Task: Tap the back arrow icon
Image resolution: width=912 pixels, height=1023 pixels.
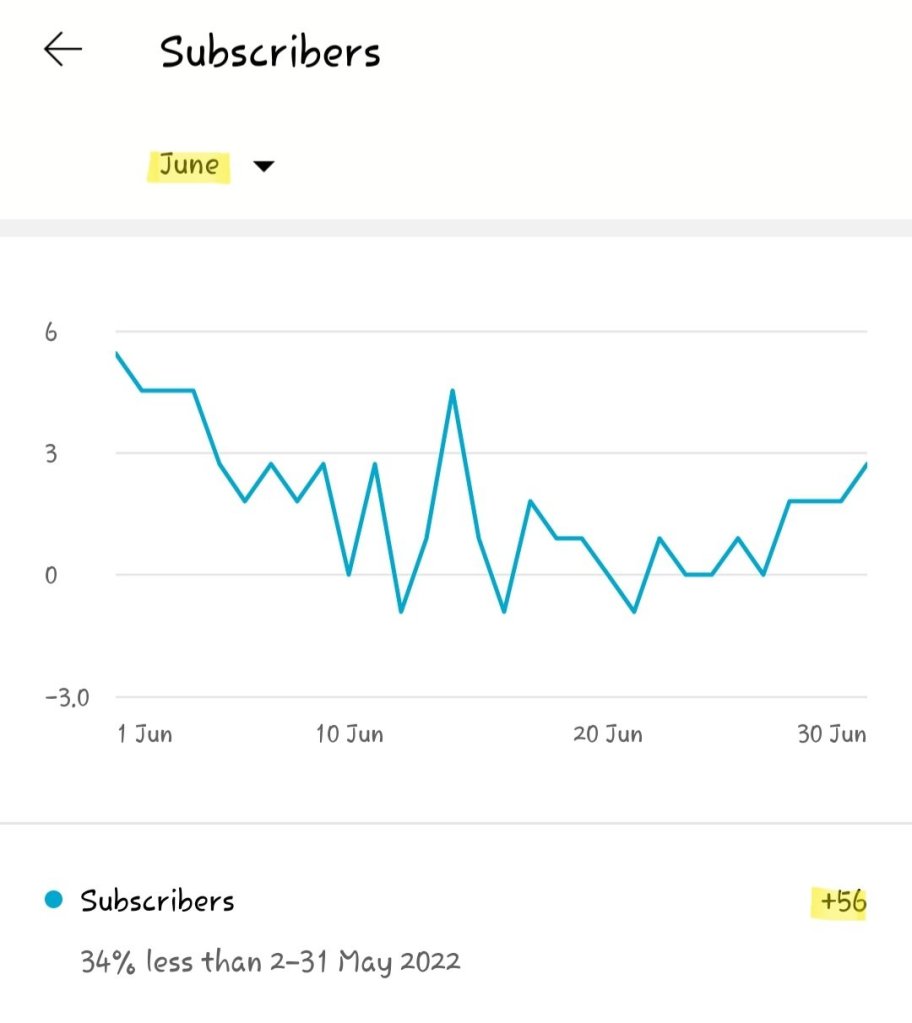Action: tap(62, 50)
